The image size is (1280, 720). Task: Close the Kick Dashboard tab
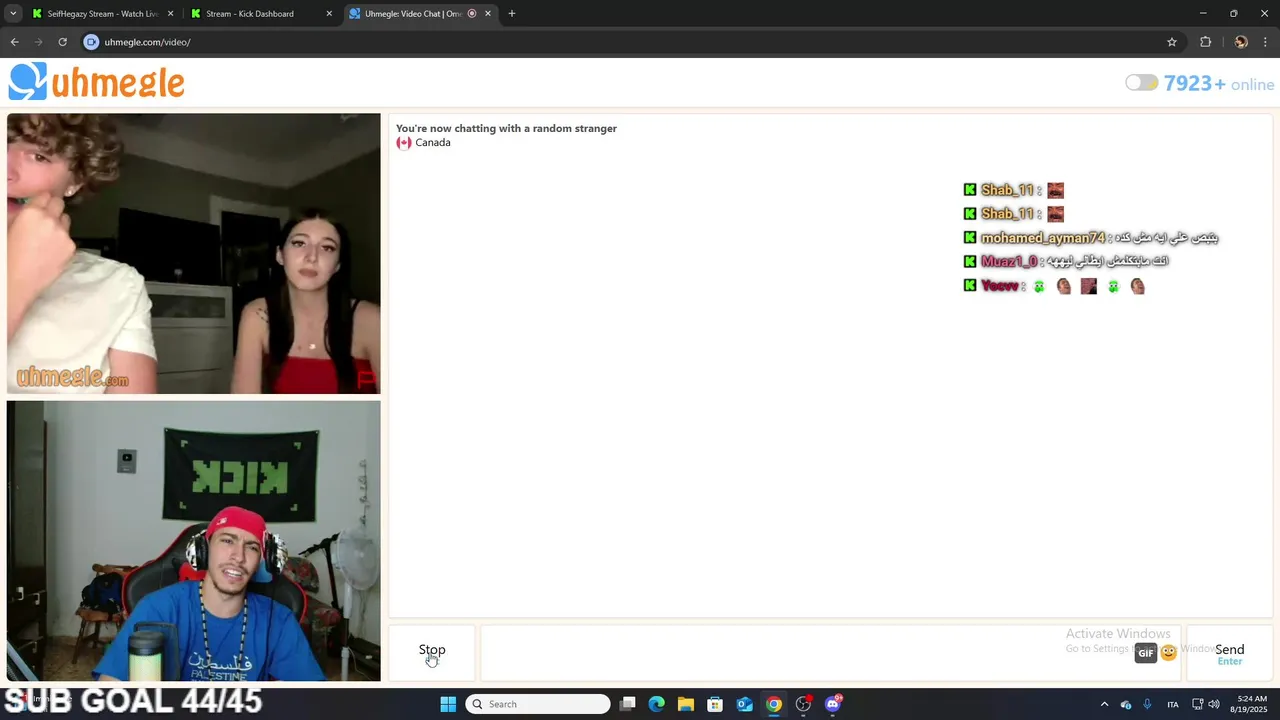coord(329,14)
